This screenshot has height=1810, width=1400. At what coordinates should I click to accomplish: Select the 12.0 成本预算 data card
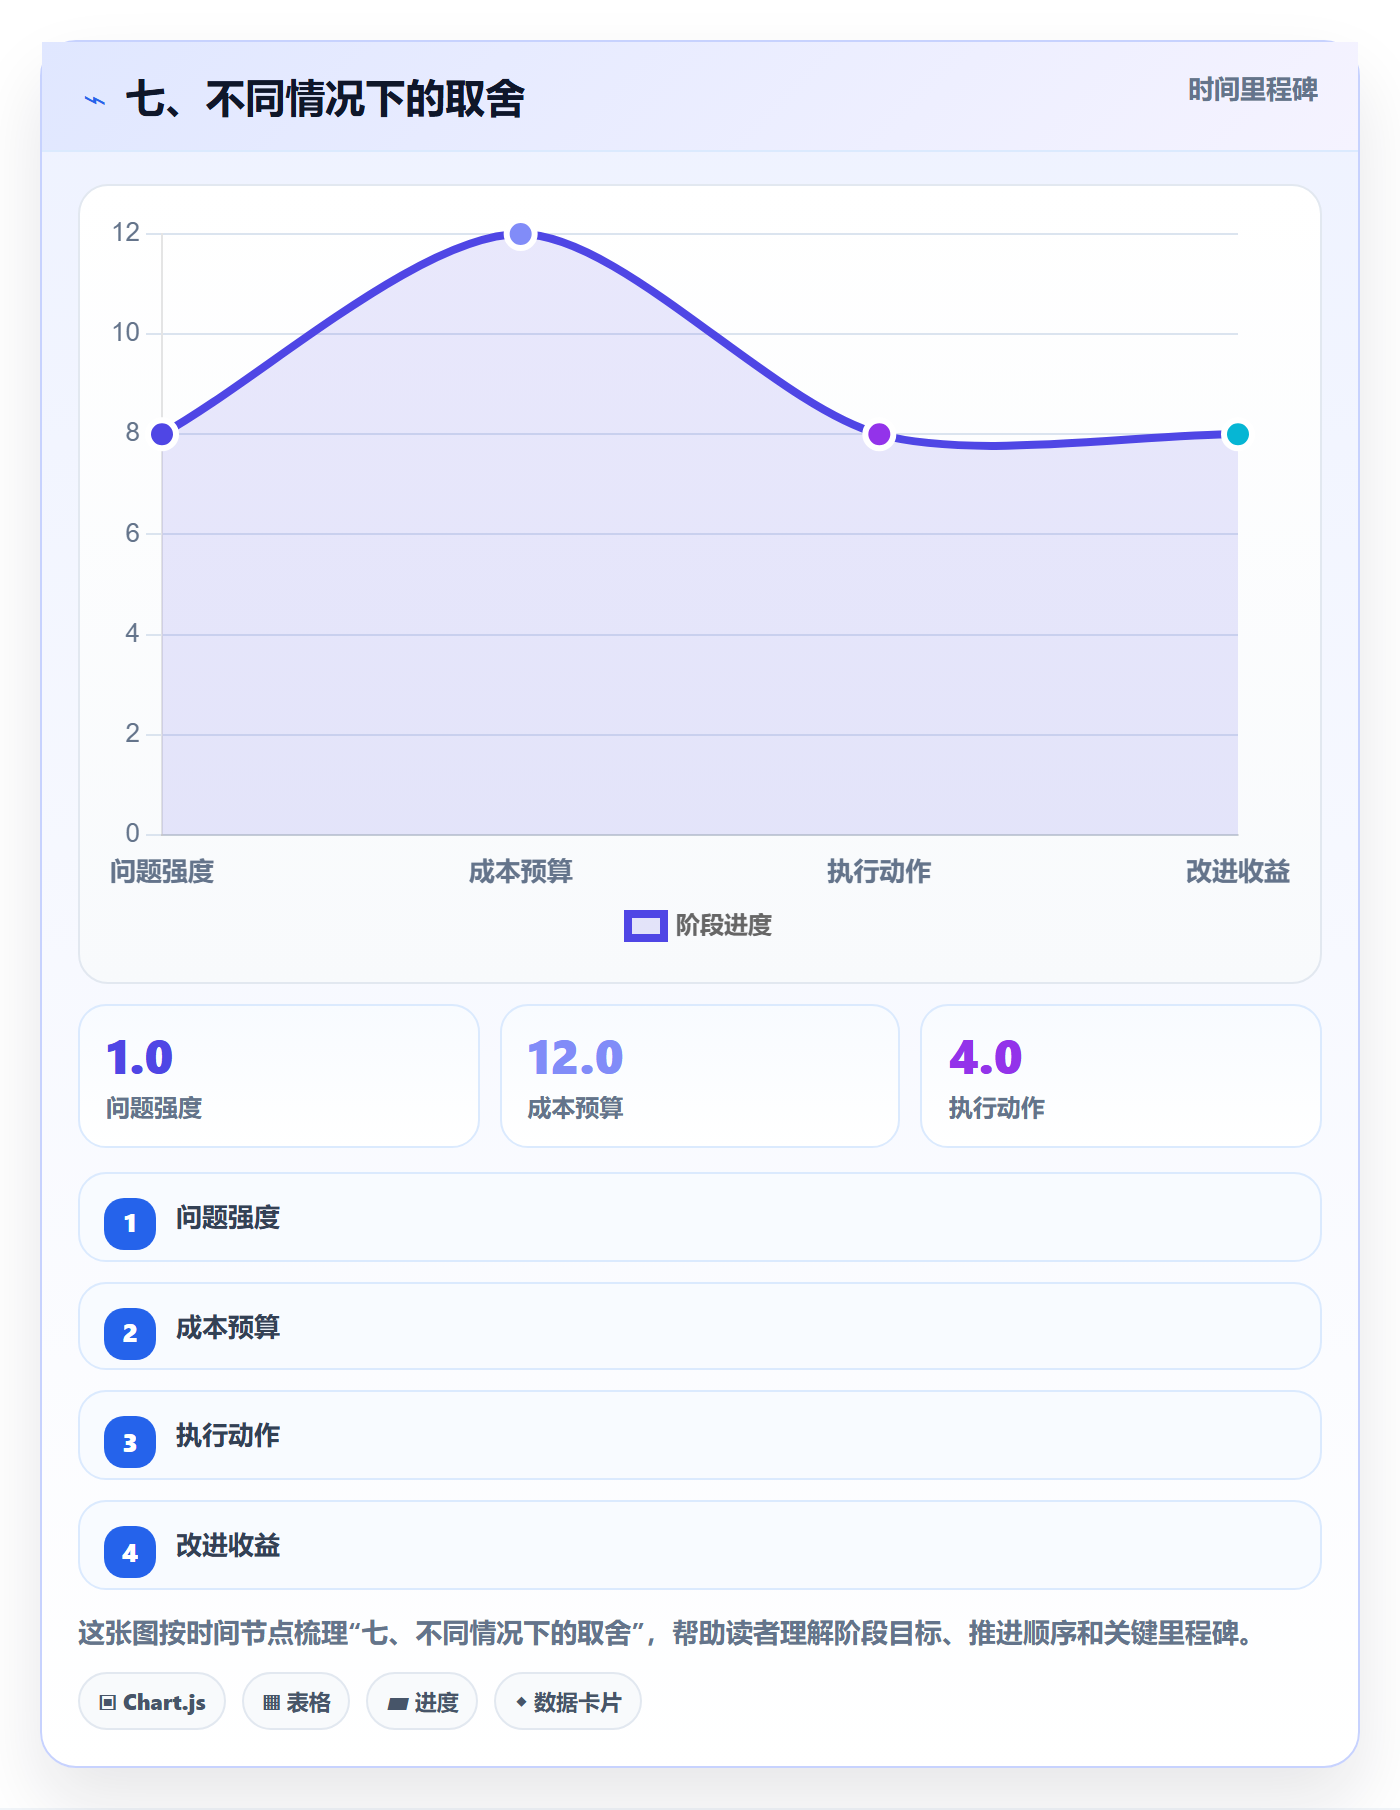click(x=700, y=1076)
